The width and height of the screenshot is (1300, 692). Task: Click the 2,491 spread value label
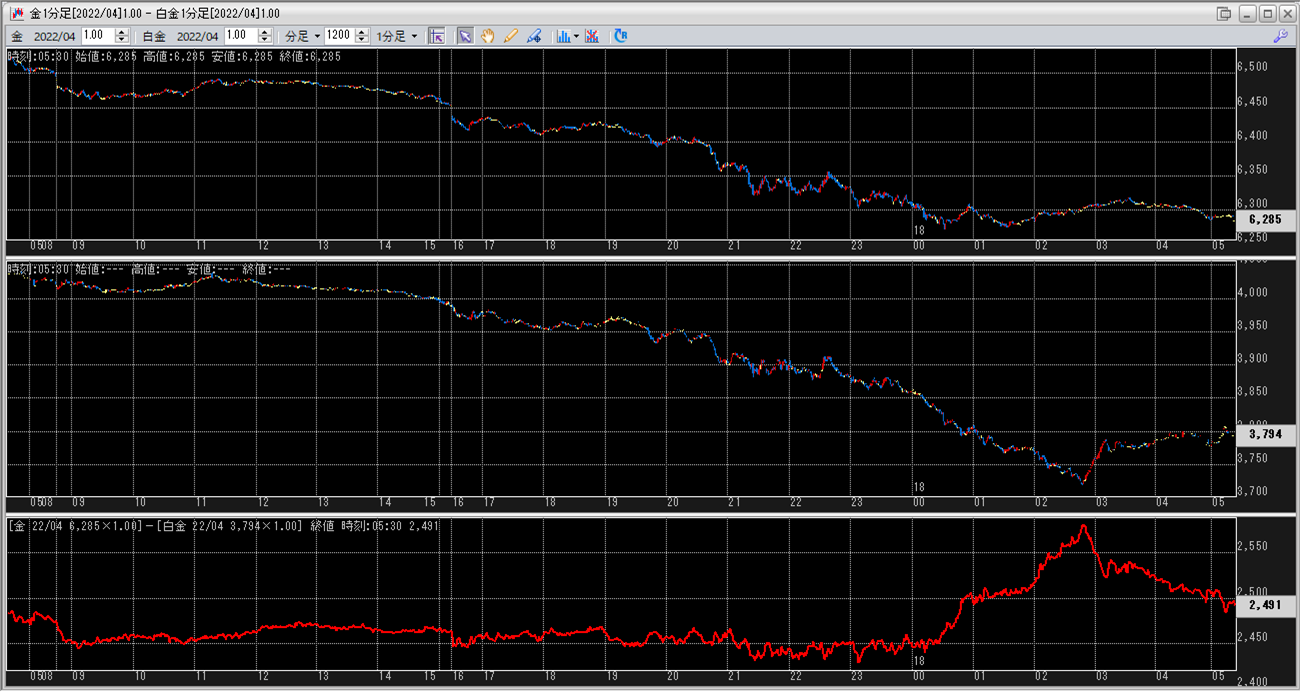pyautogui.click(x=1266, y=605)
